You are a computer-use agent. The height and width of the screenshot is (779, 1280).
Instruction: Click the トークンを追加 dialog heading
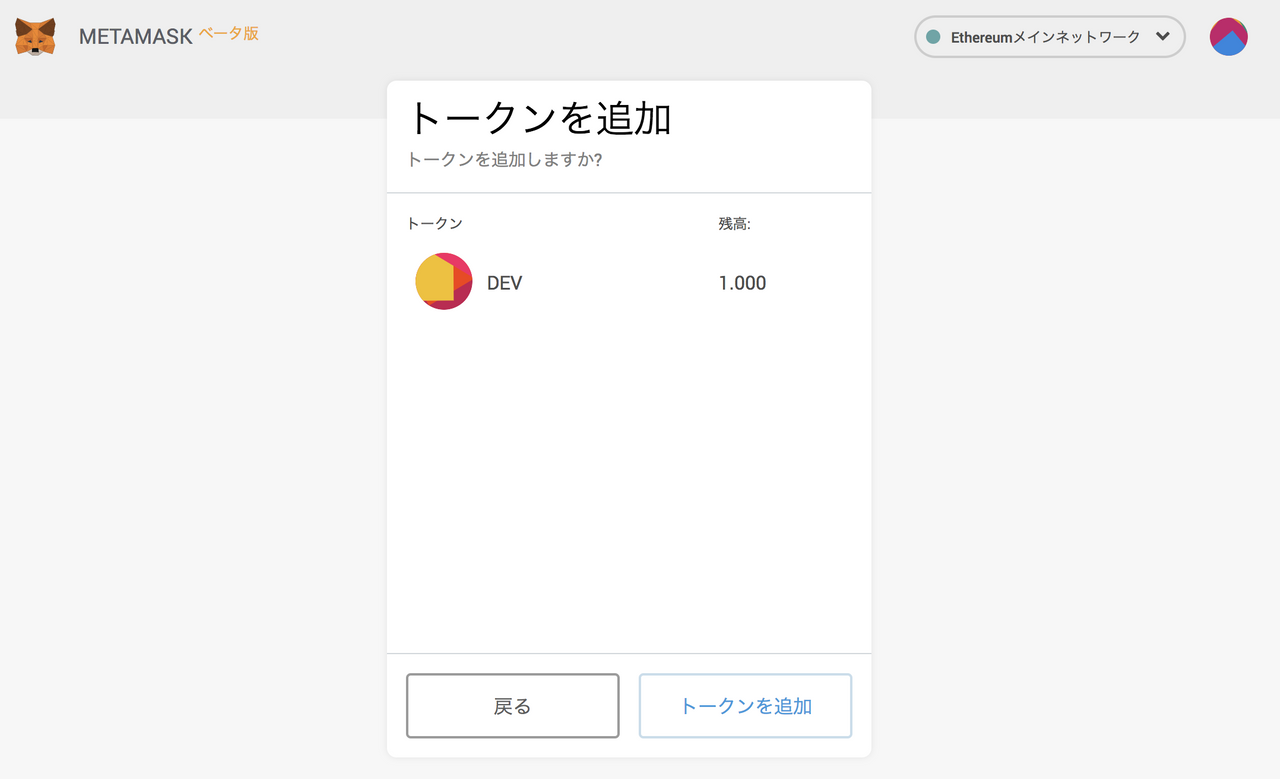pyautogui.click(x=539, y=119)
